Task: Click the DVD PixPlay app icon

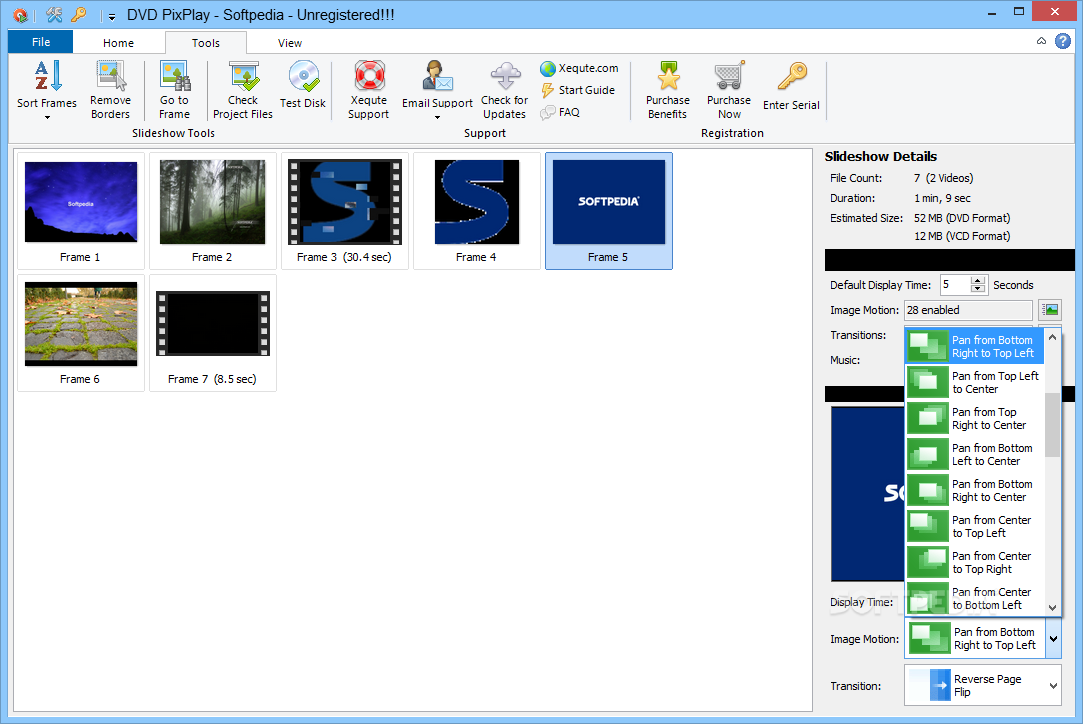Action: (20, 15)
